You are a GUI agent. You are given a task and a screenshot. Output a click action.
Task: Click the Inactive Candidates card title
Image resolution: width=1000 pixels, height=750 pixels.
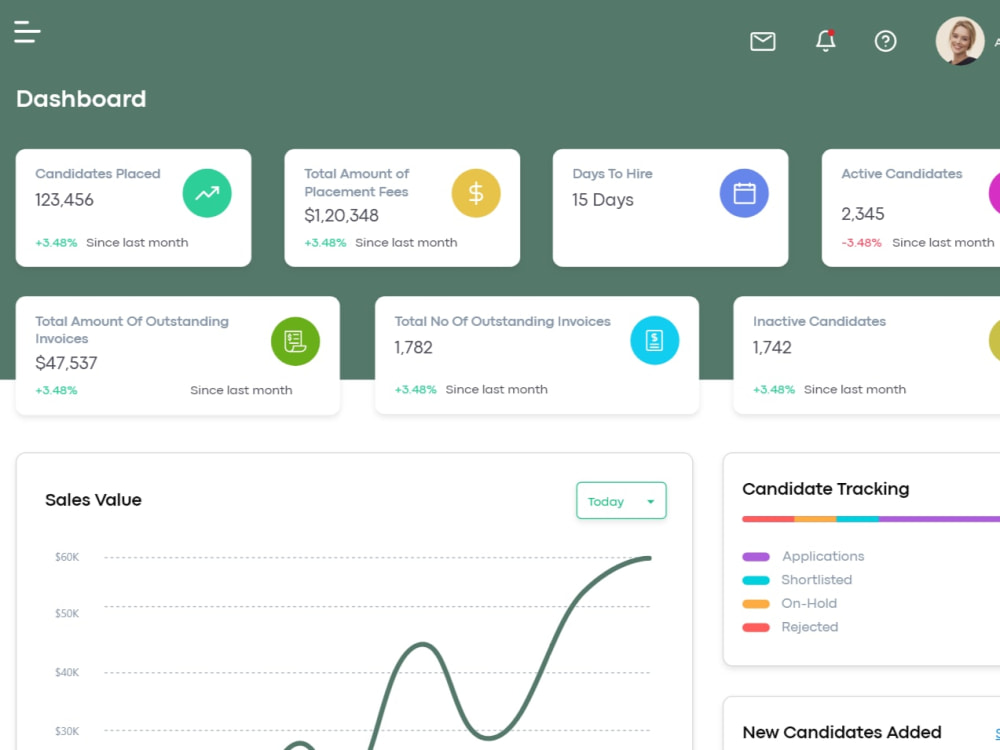pos(819,321)
